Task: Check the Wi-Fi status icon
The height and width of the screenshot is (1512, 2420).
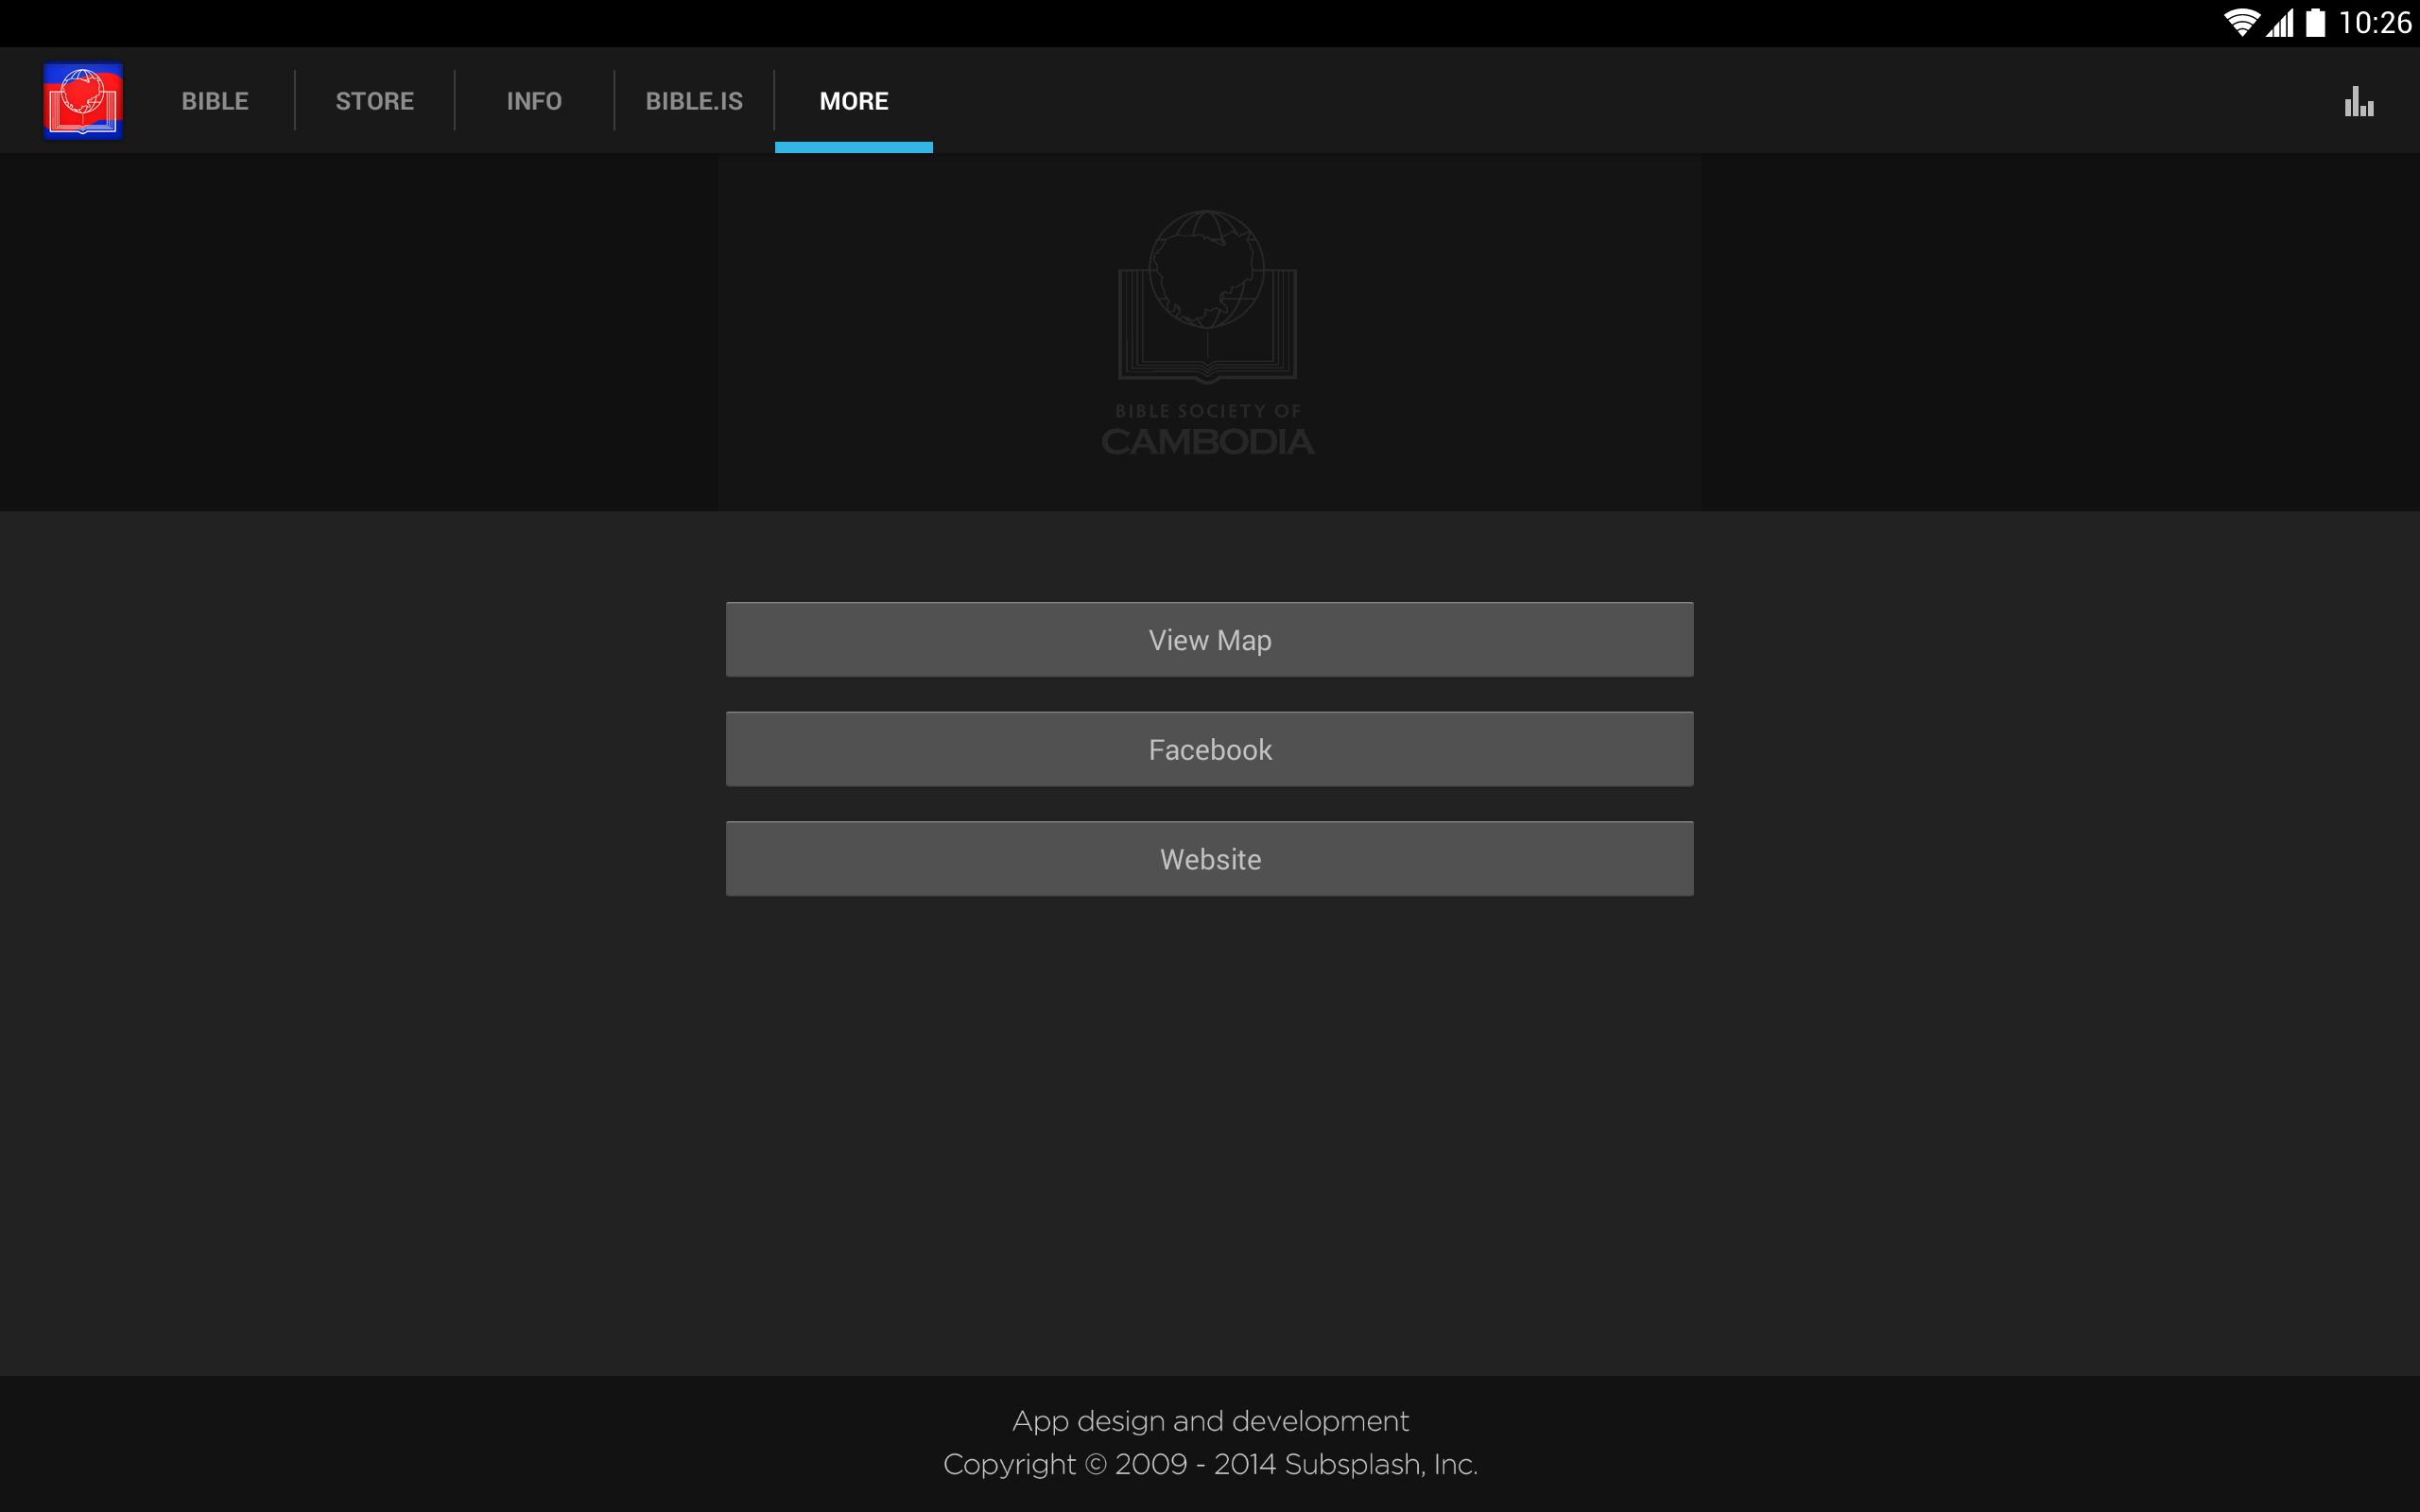Action: [2241, 23]
